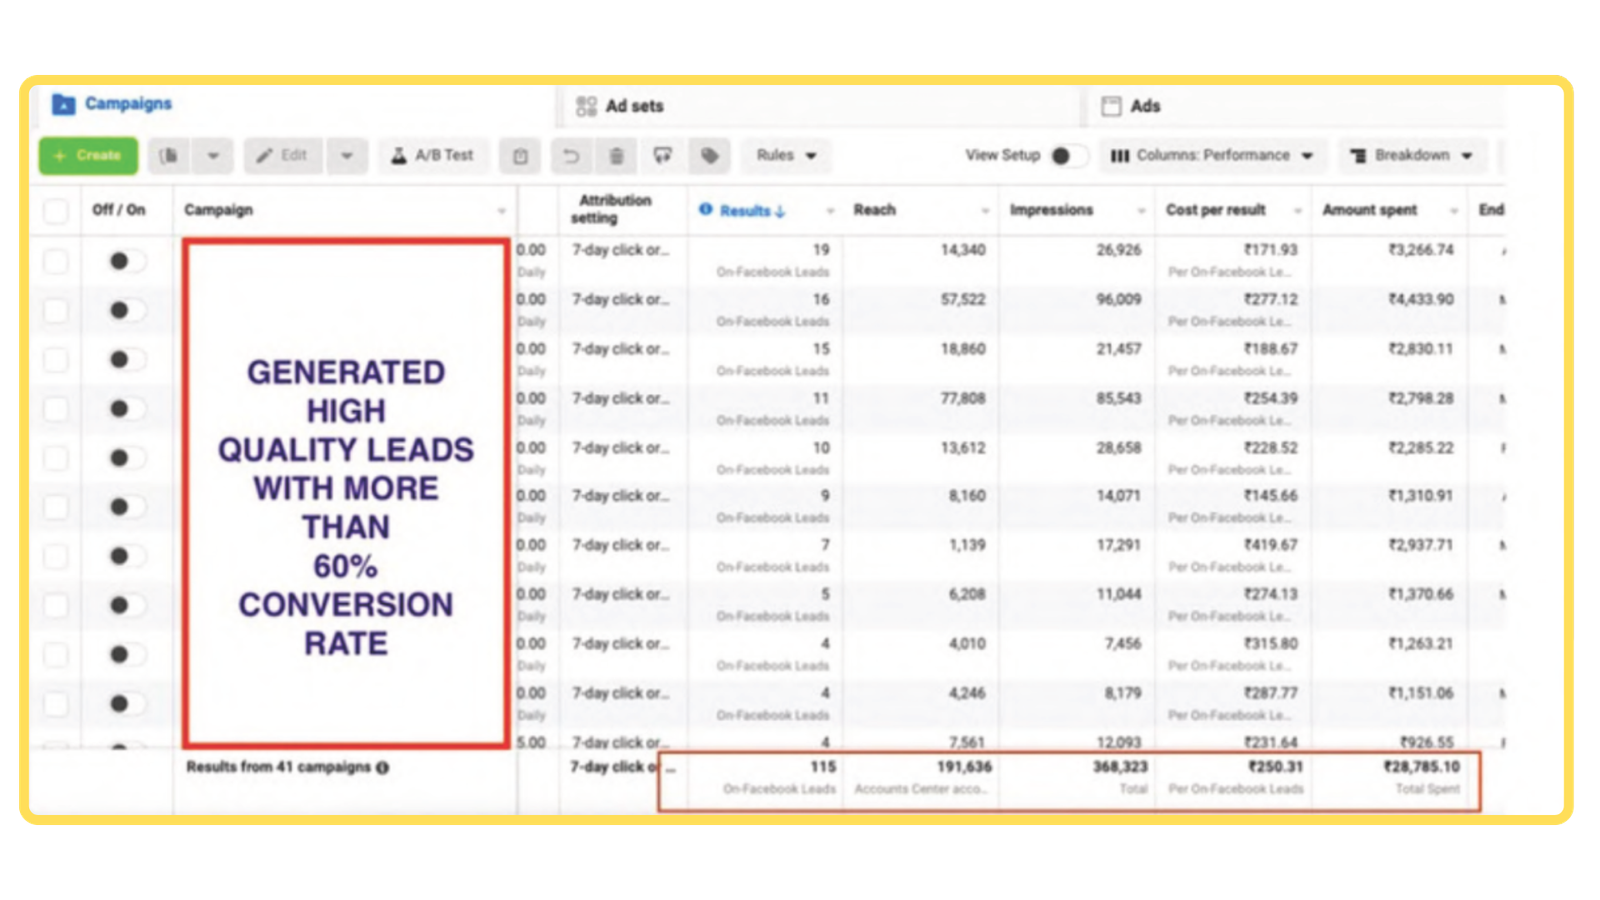The image size is (1600, 900).
Task: Click the info icon next to Results
Action: (706, 209)
